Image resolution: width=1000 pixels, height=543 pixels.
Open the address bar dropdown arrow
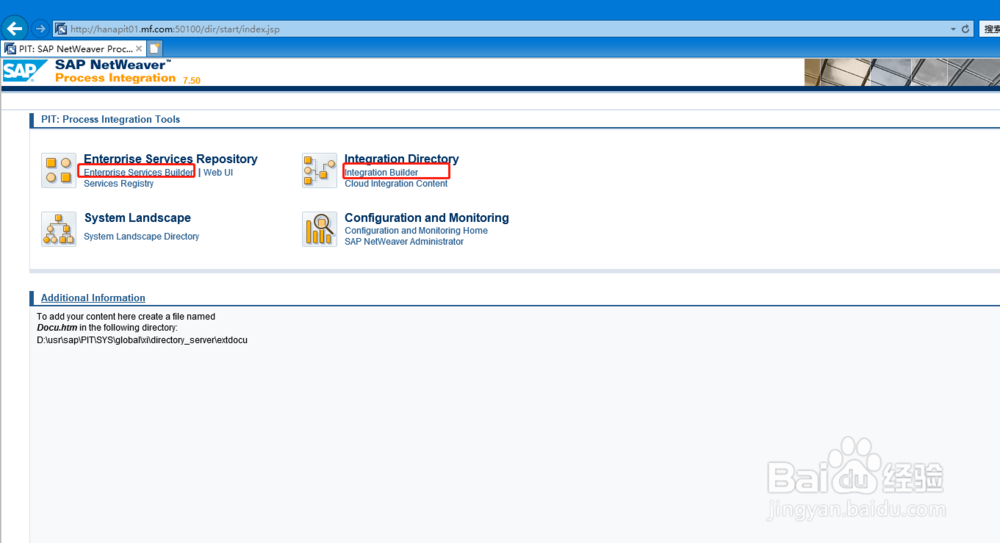click(953, 29)
